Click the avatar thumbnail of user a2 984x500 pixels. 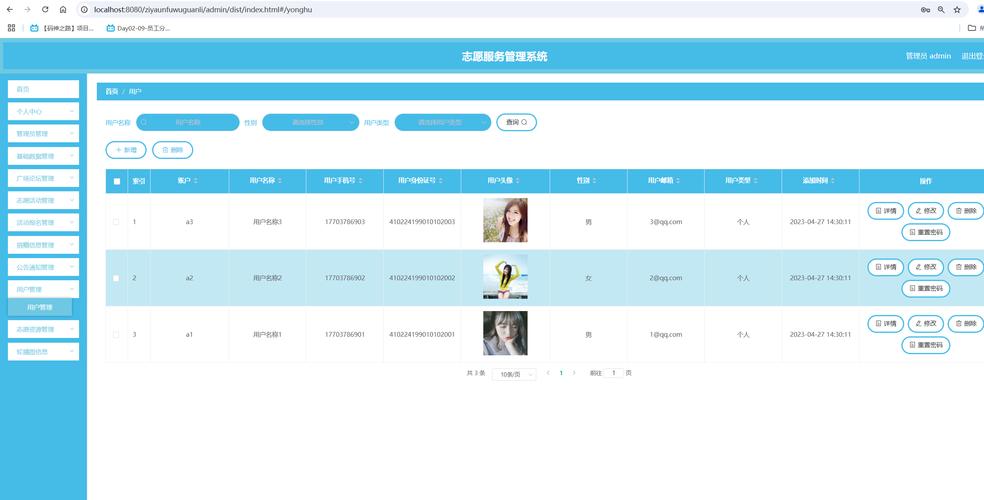(505, 277)
